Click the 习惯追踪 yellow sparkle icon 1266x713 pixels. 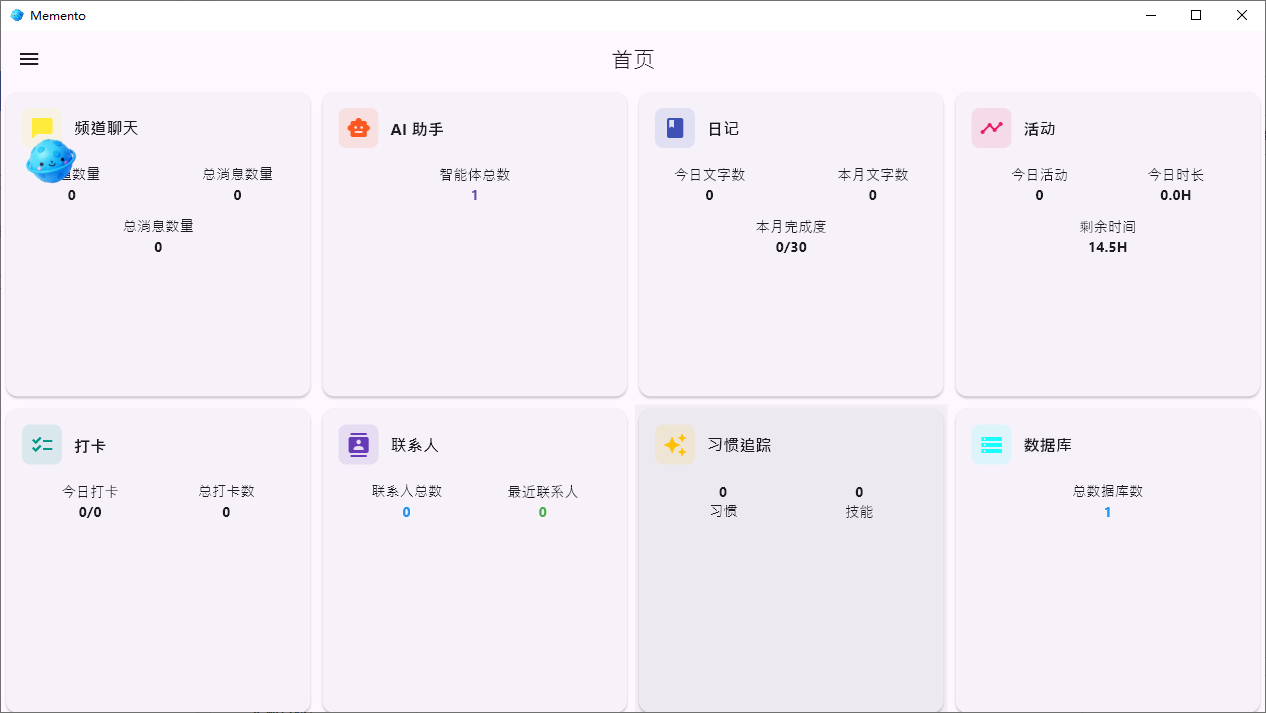[675, 445]
